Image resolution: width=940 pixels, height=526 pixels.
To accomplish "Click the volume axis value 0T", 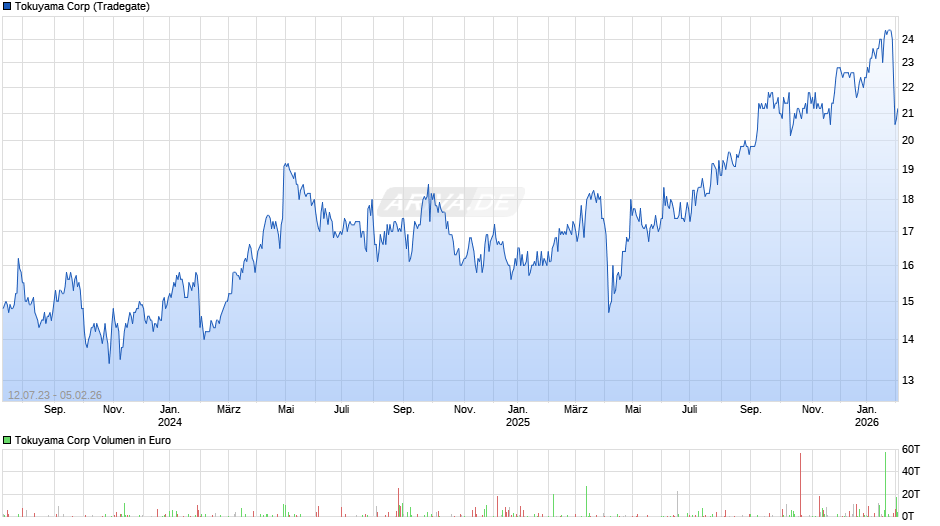I will tap(908, 516).
